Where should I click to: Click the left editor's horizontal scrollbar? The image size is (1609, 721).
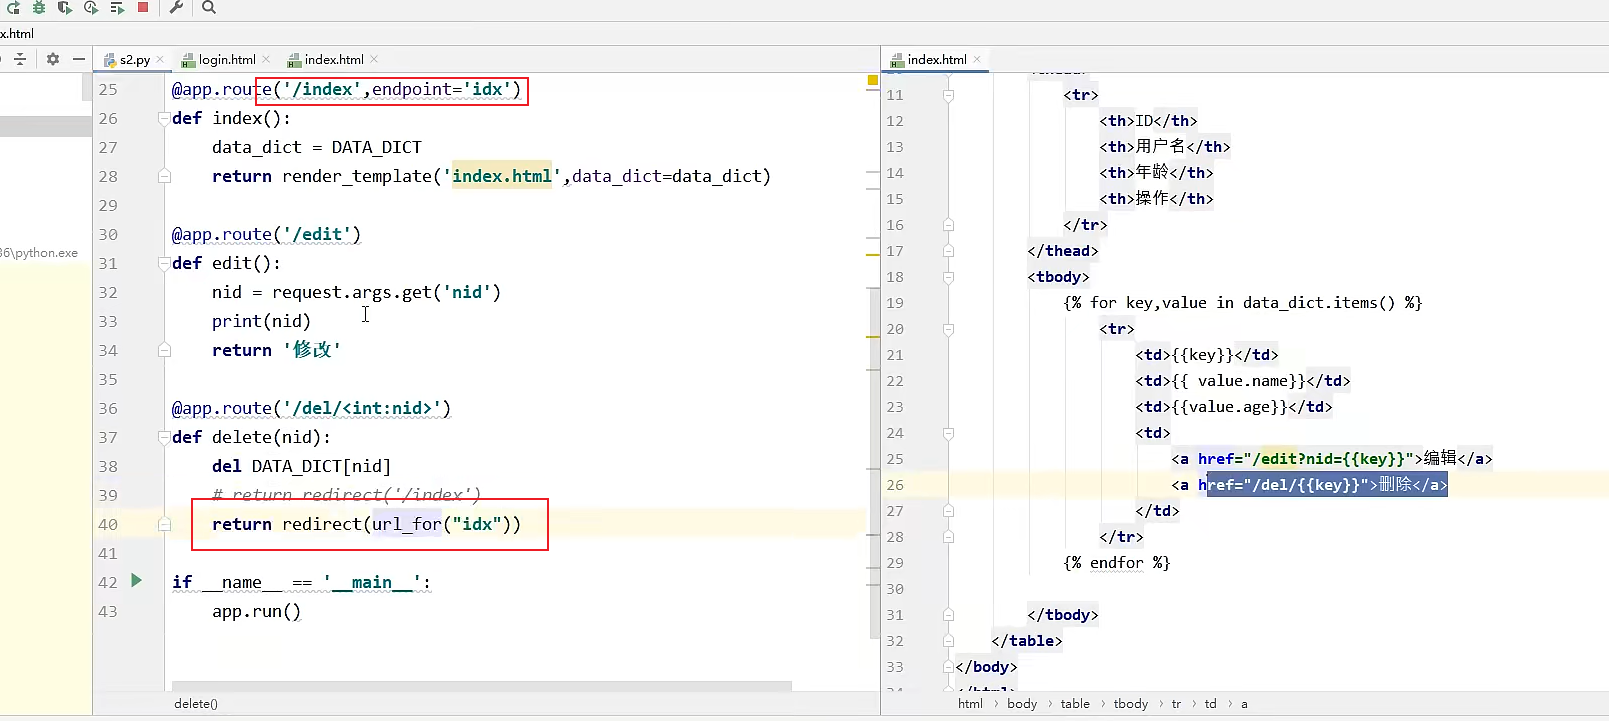481,686
